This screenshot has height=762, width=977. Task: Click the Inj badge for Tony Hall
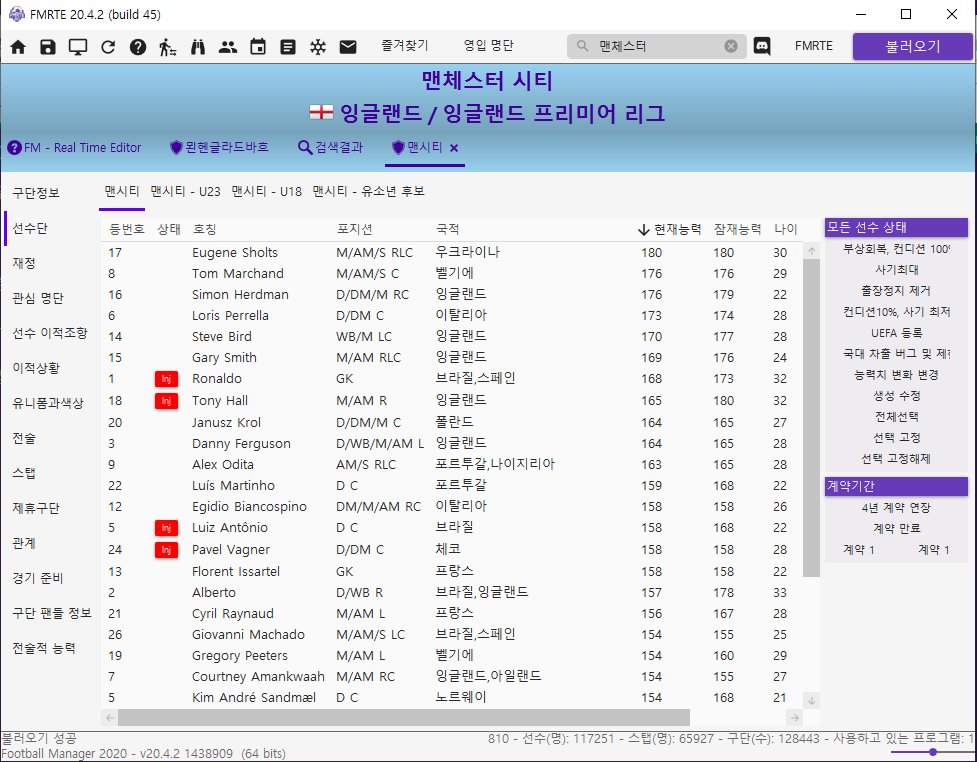coord(166,401)
